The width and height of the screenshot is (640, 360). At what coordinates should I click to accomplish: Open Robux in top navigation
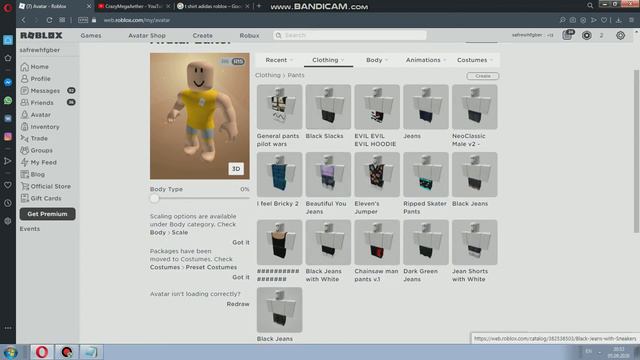(249, 36)
